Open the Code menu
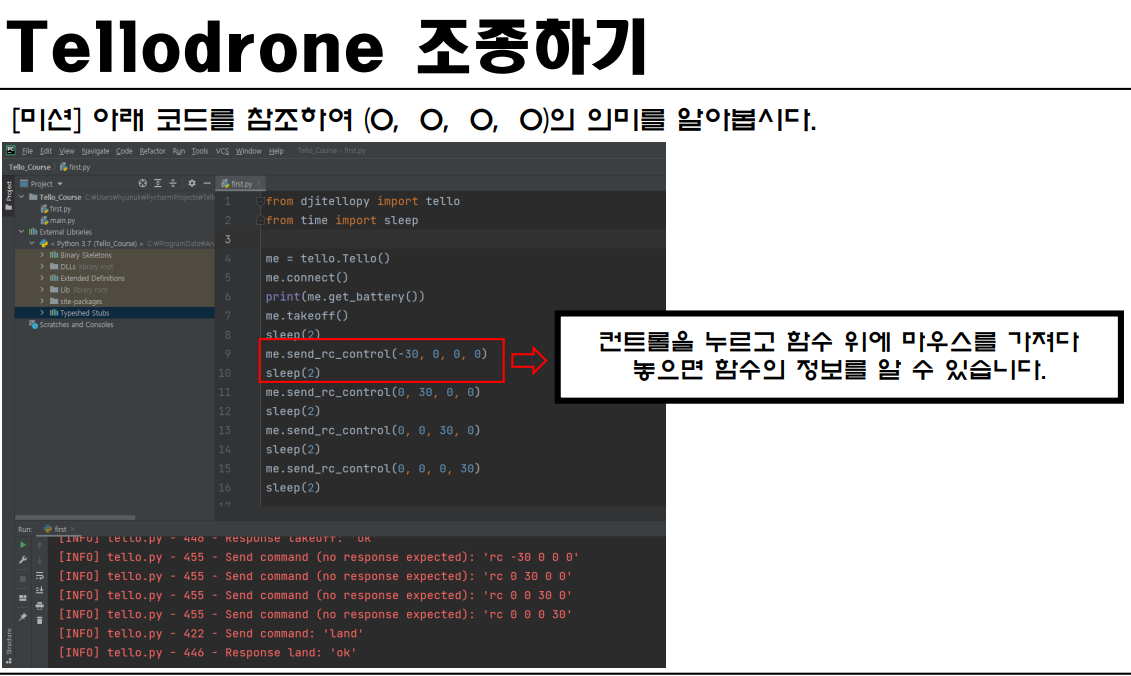The image size is (1131, 676). point(124,151)
